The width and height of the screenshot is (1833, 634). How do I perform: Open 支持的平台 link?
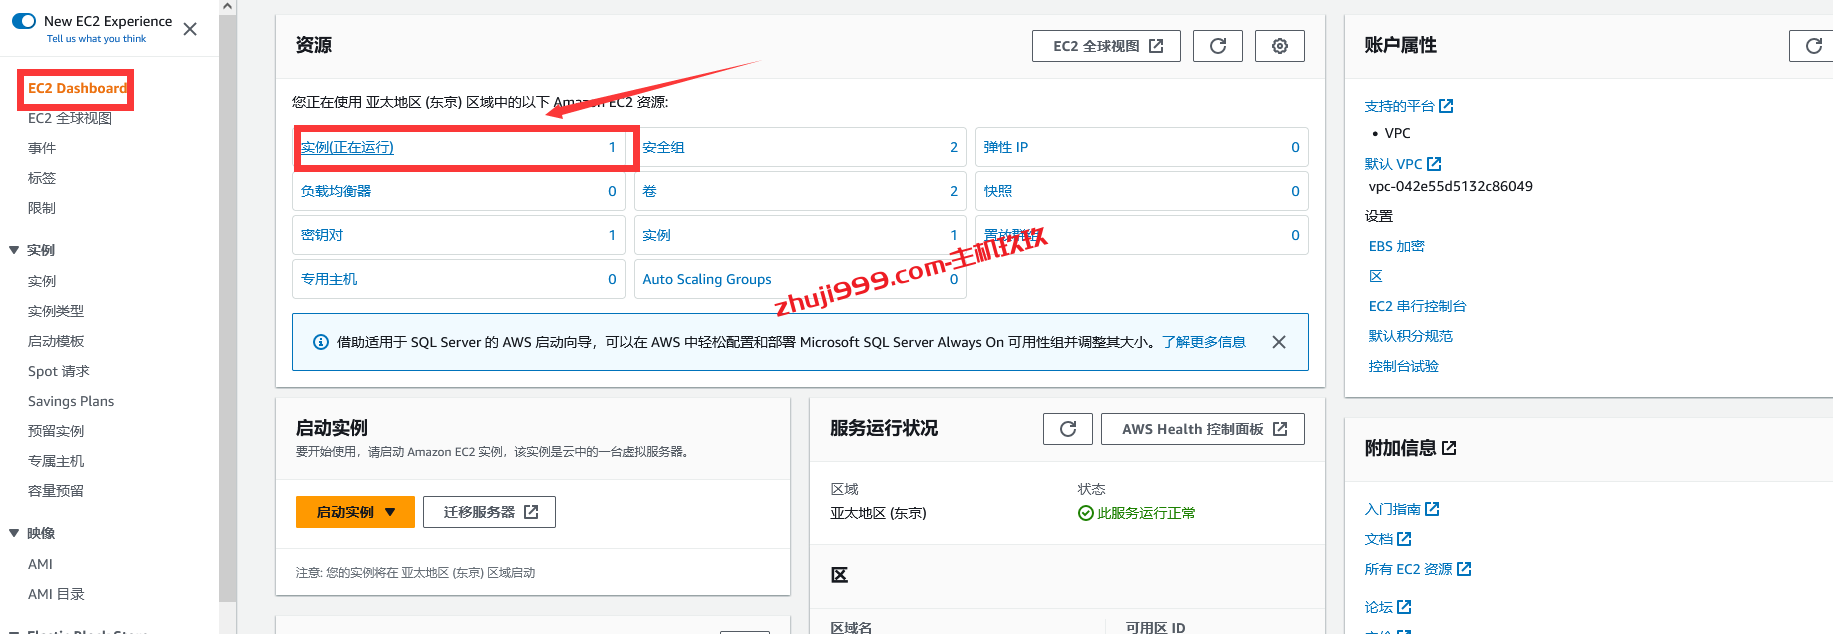[1409, 106]
